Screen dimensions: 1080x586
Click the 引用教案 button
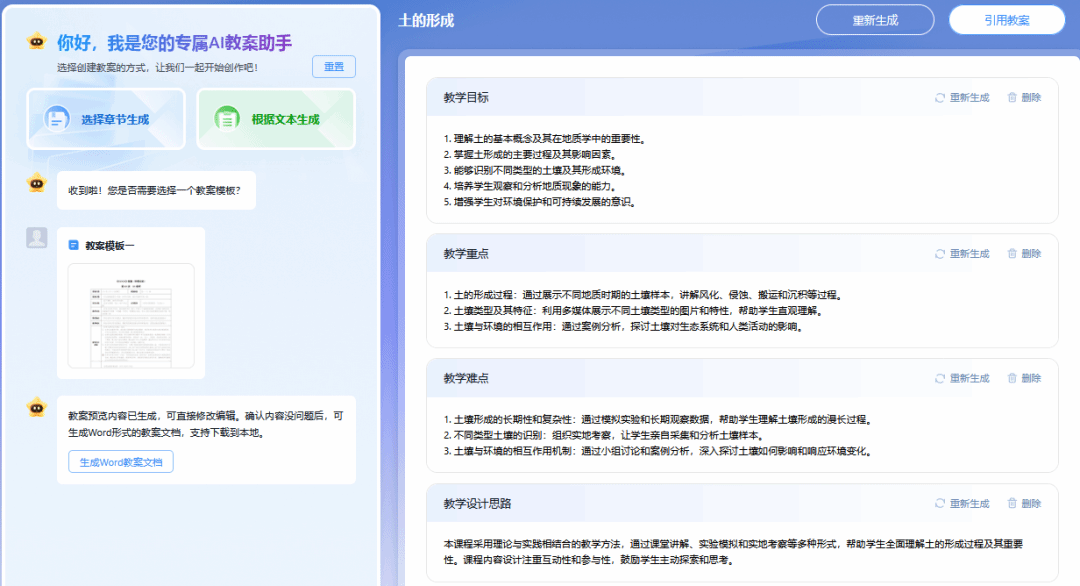click(x=1007, y=20)
